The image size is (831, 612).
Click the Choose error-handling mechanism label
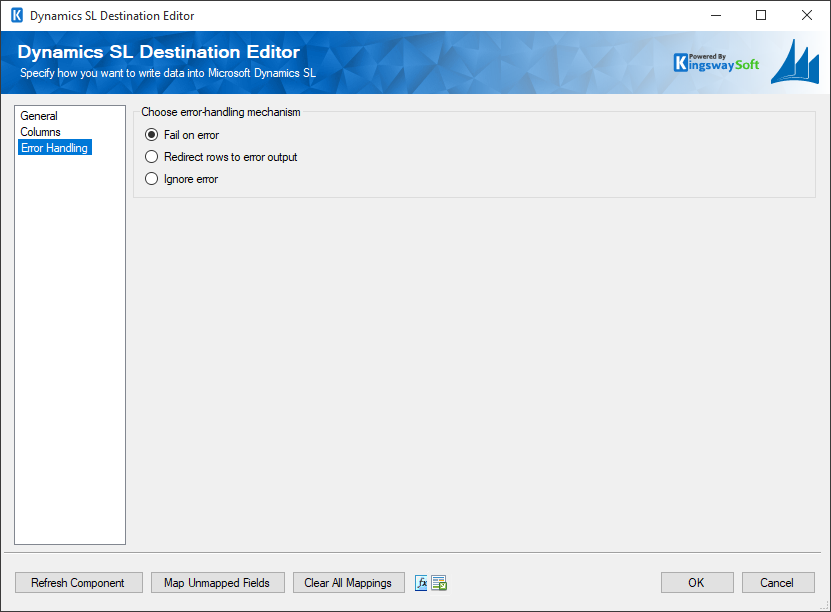pos(220,112)
